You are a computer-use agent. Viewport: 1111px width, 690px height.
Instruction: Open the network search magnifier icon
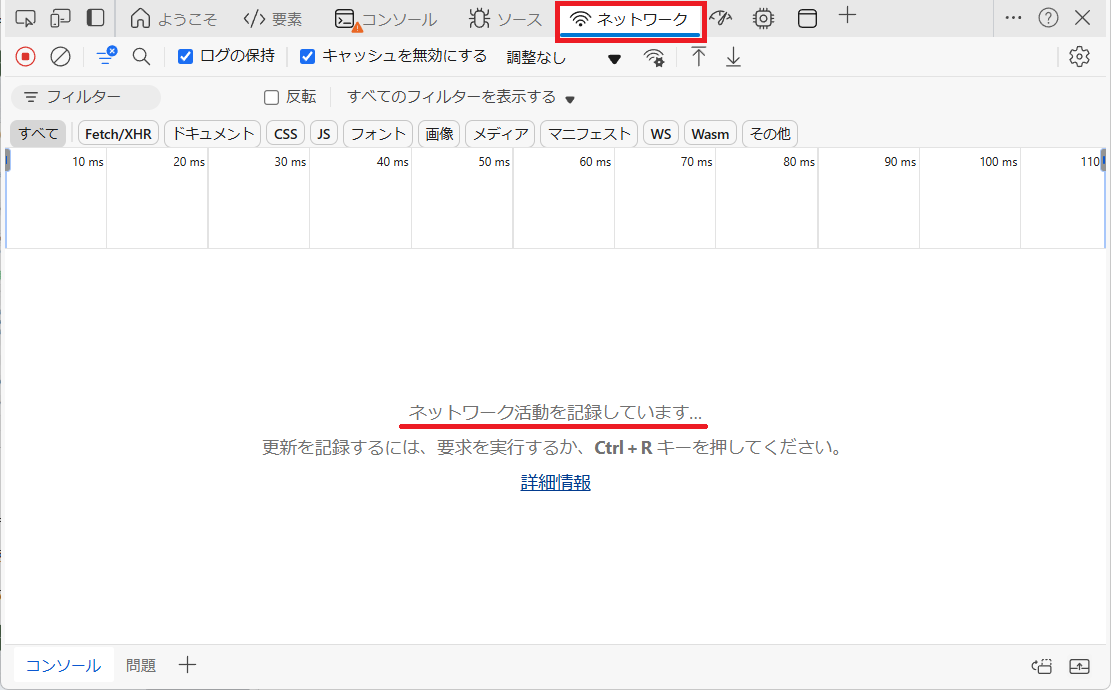click(141, 57)
